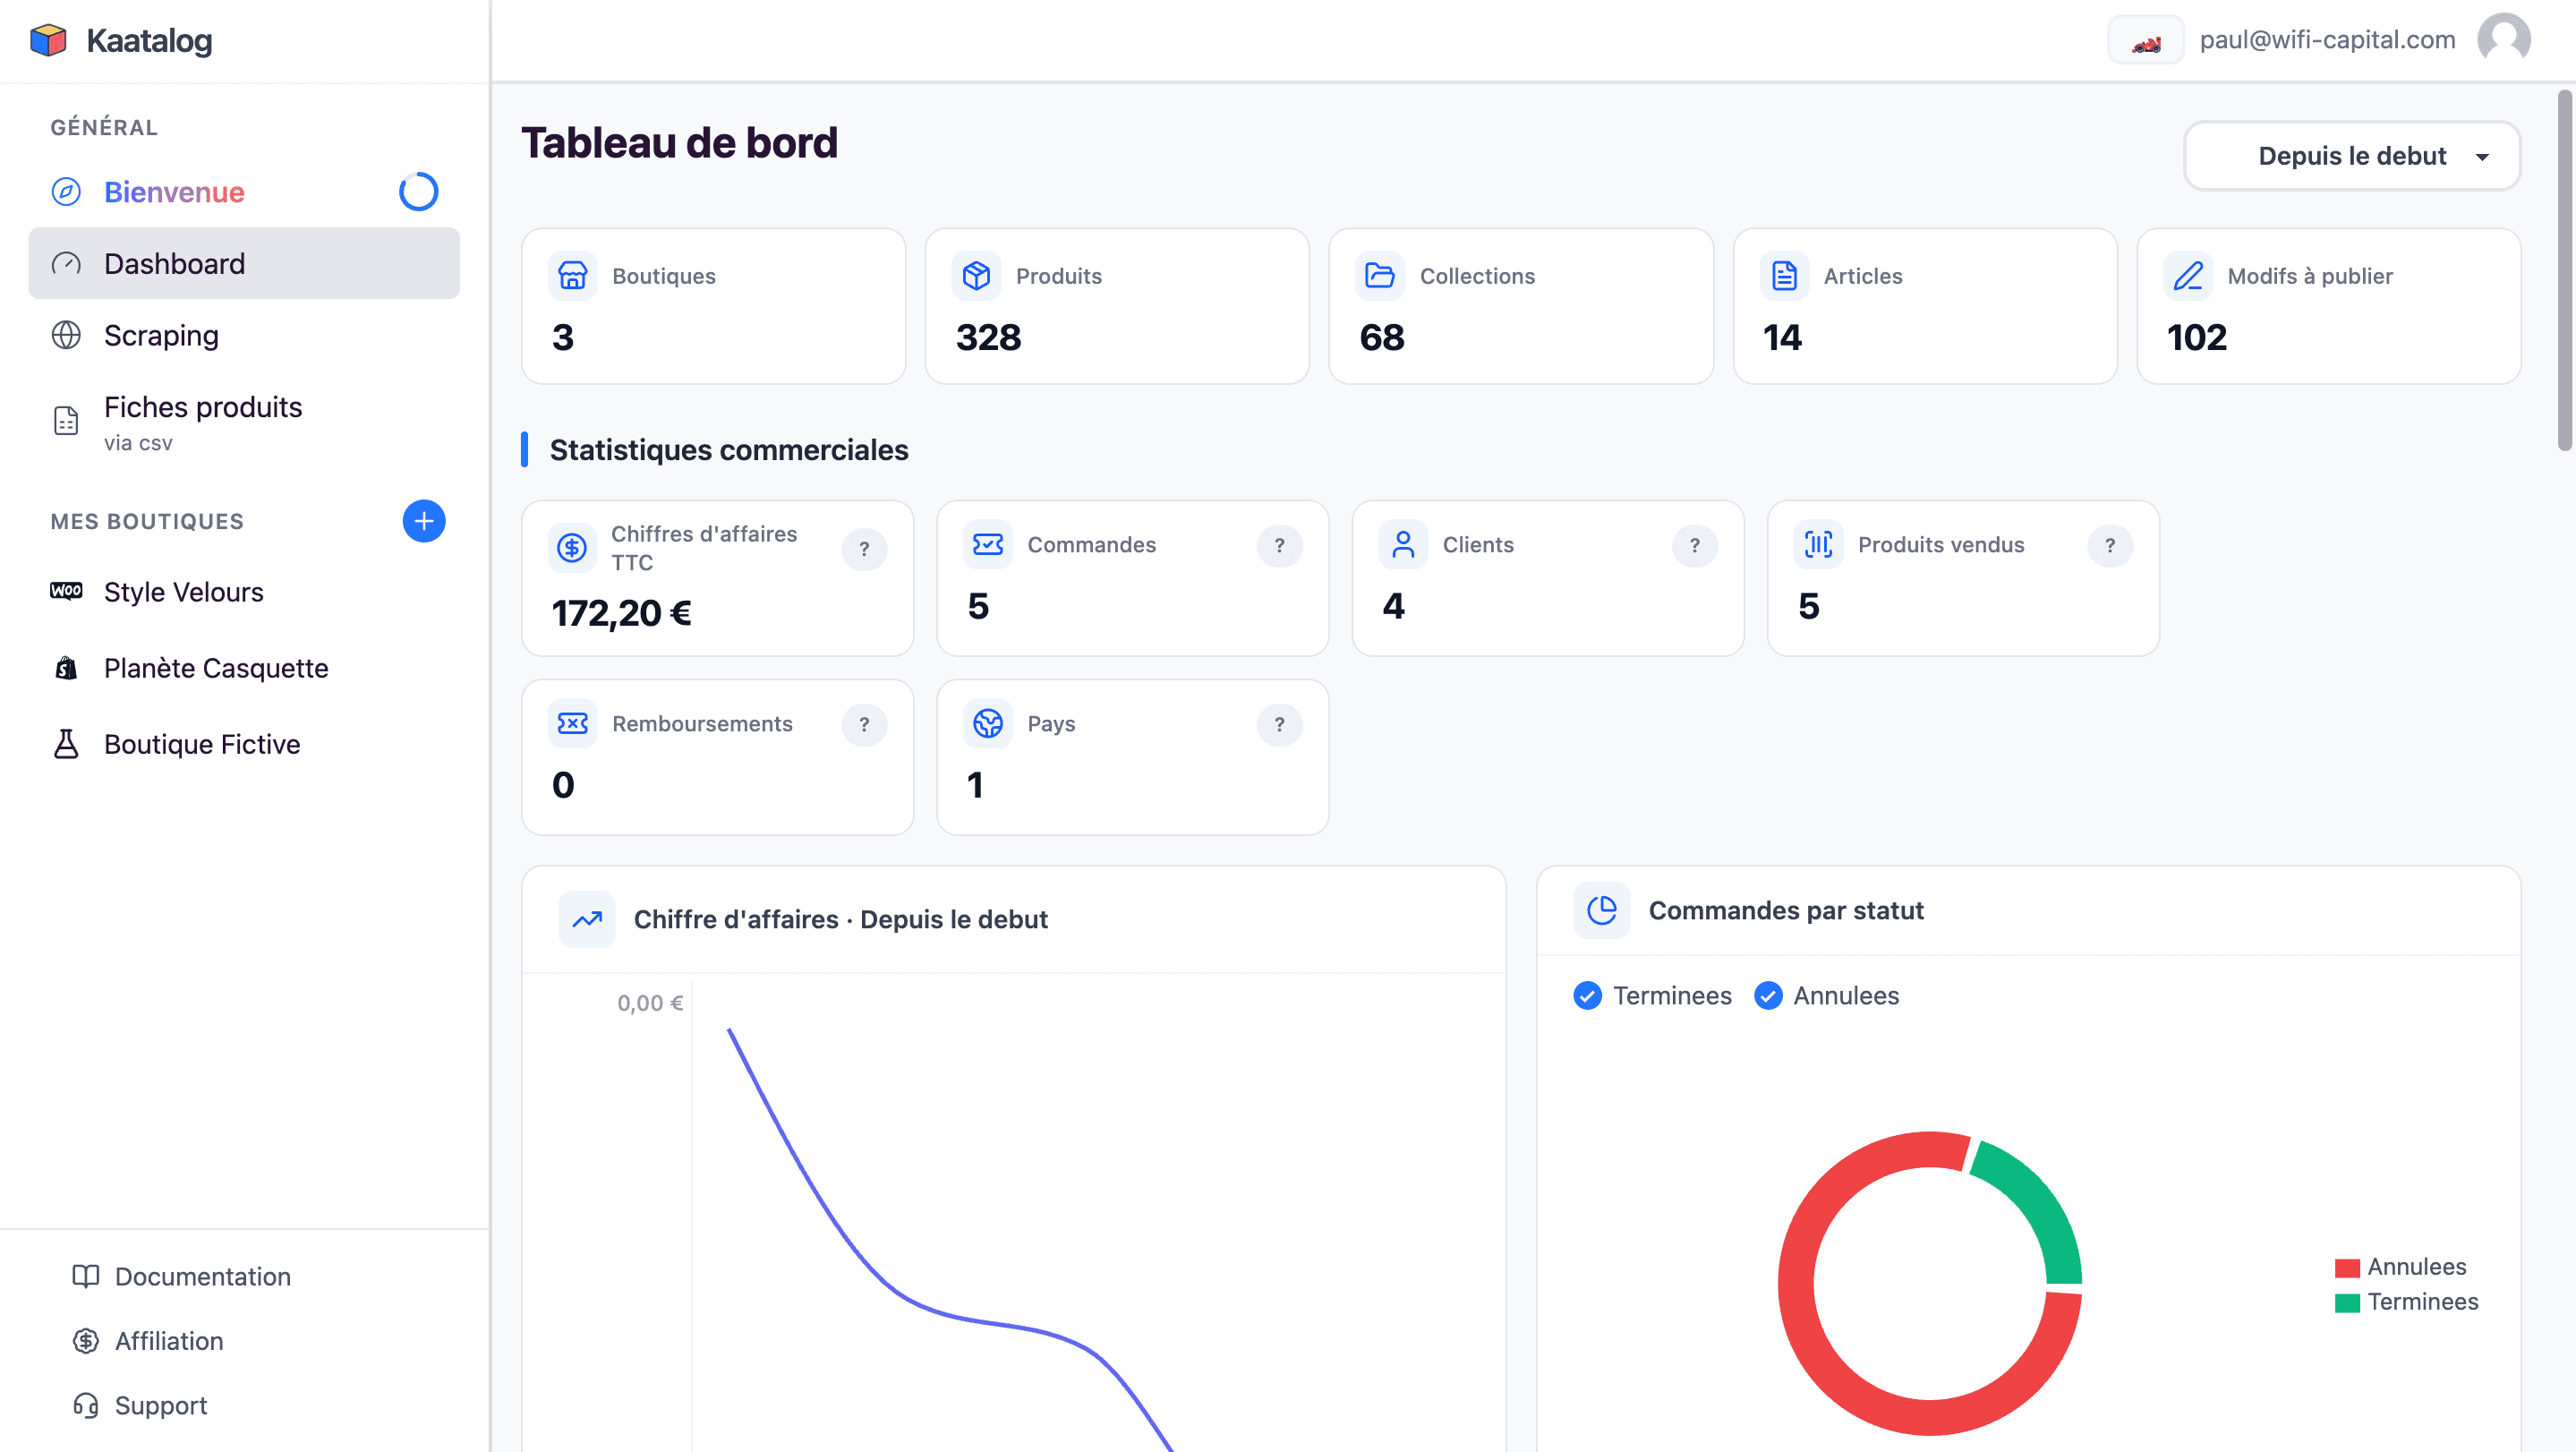Uncheck the Terminees checkbox
This screenshot has height=1452, width=2576.
point(1587,996)
